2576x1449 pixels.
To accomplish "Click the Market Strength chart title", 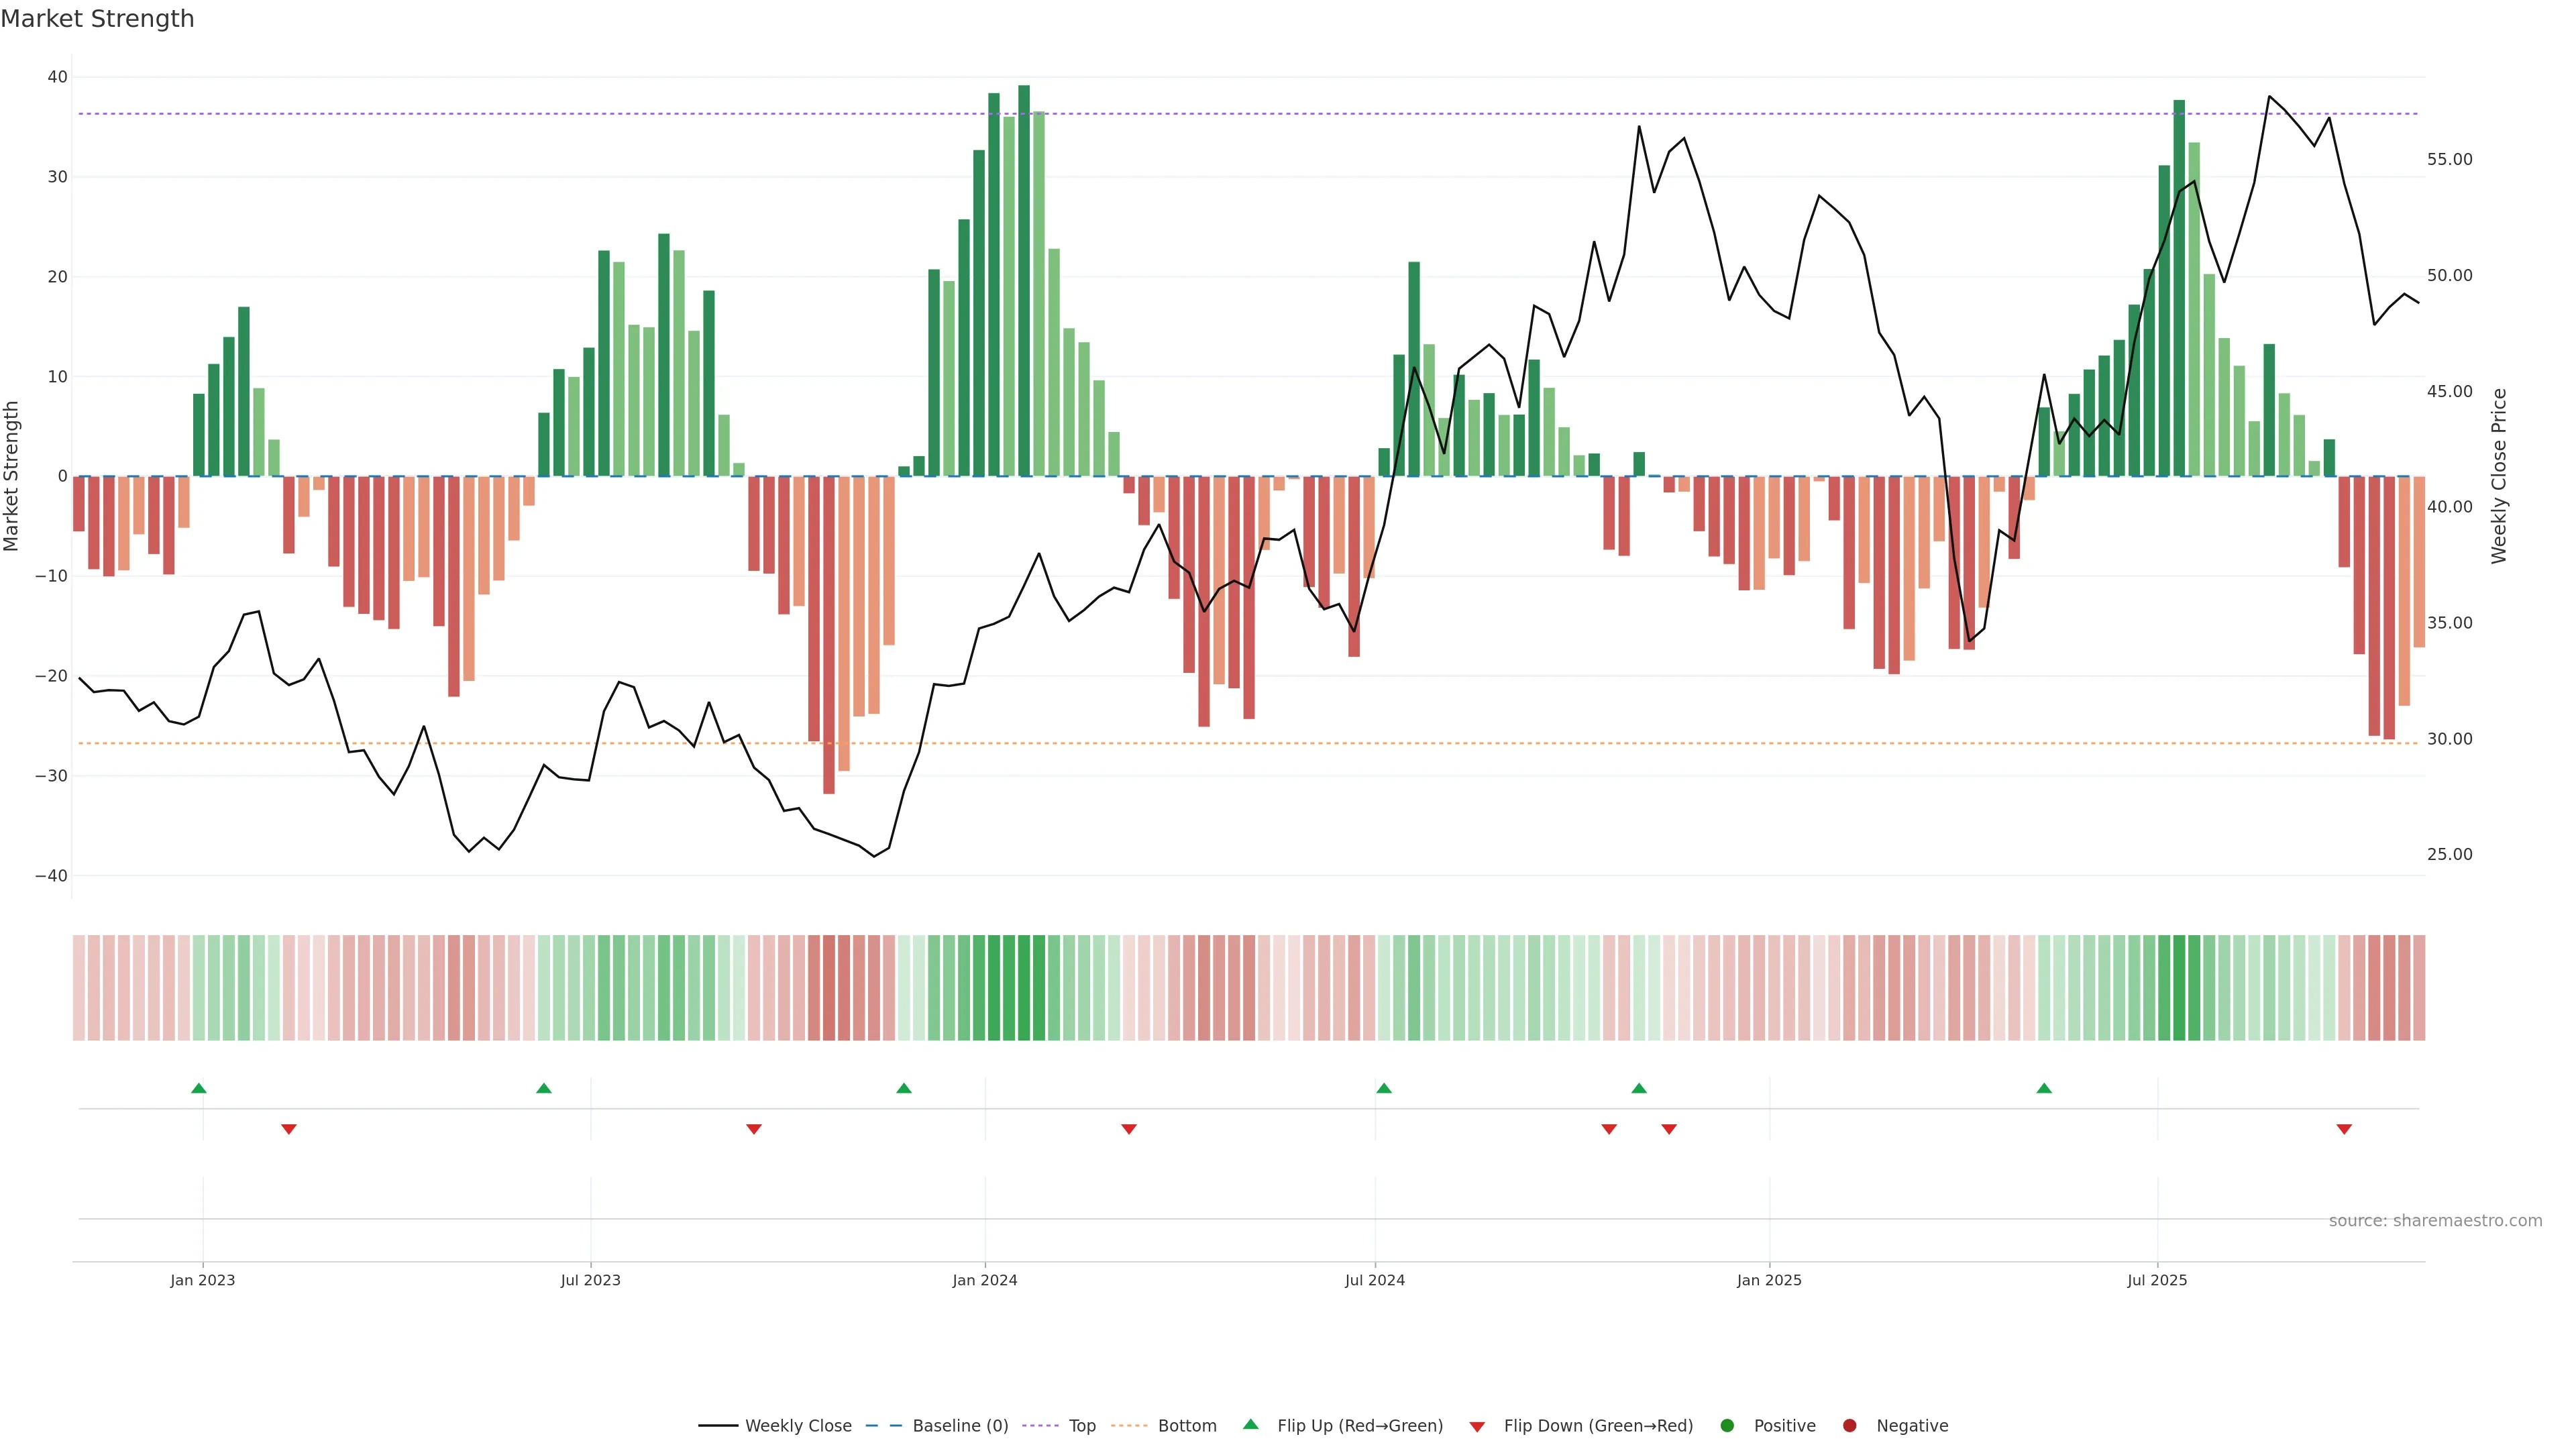I will (98, 19).
